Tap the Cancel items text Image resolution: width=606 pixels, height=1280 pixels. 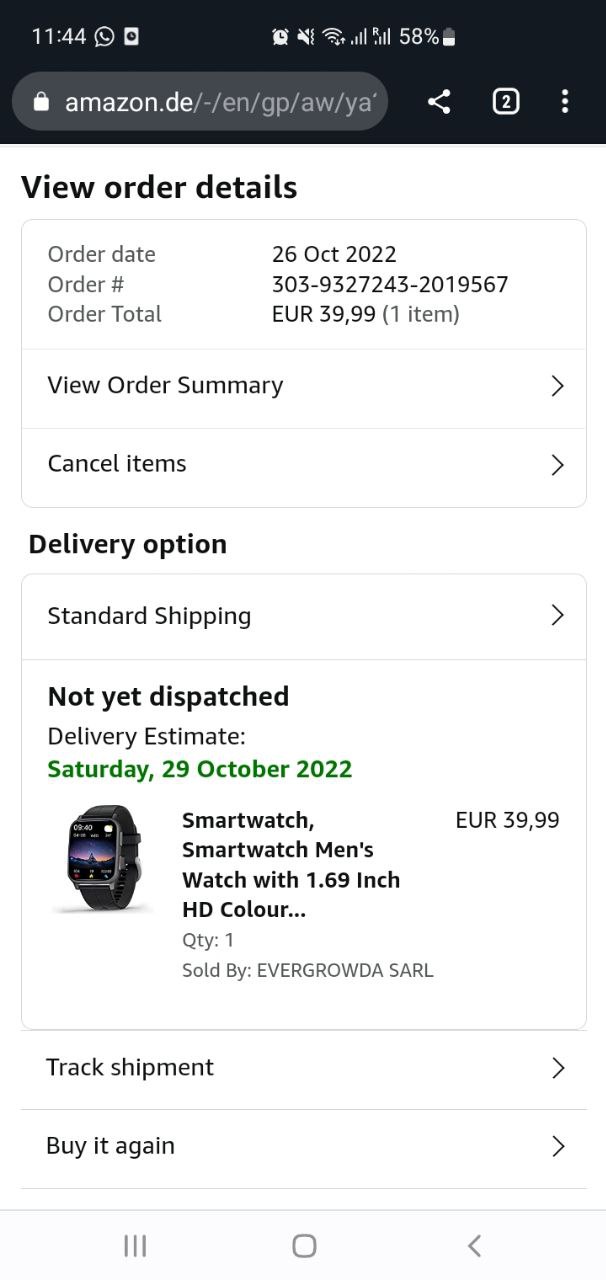117,464
